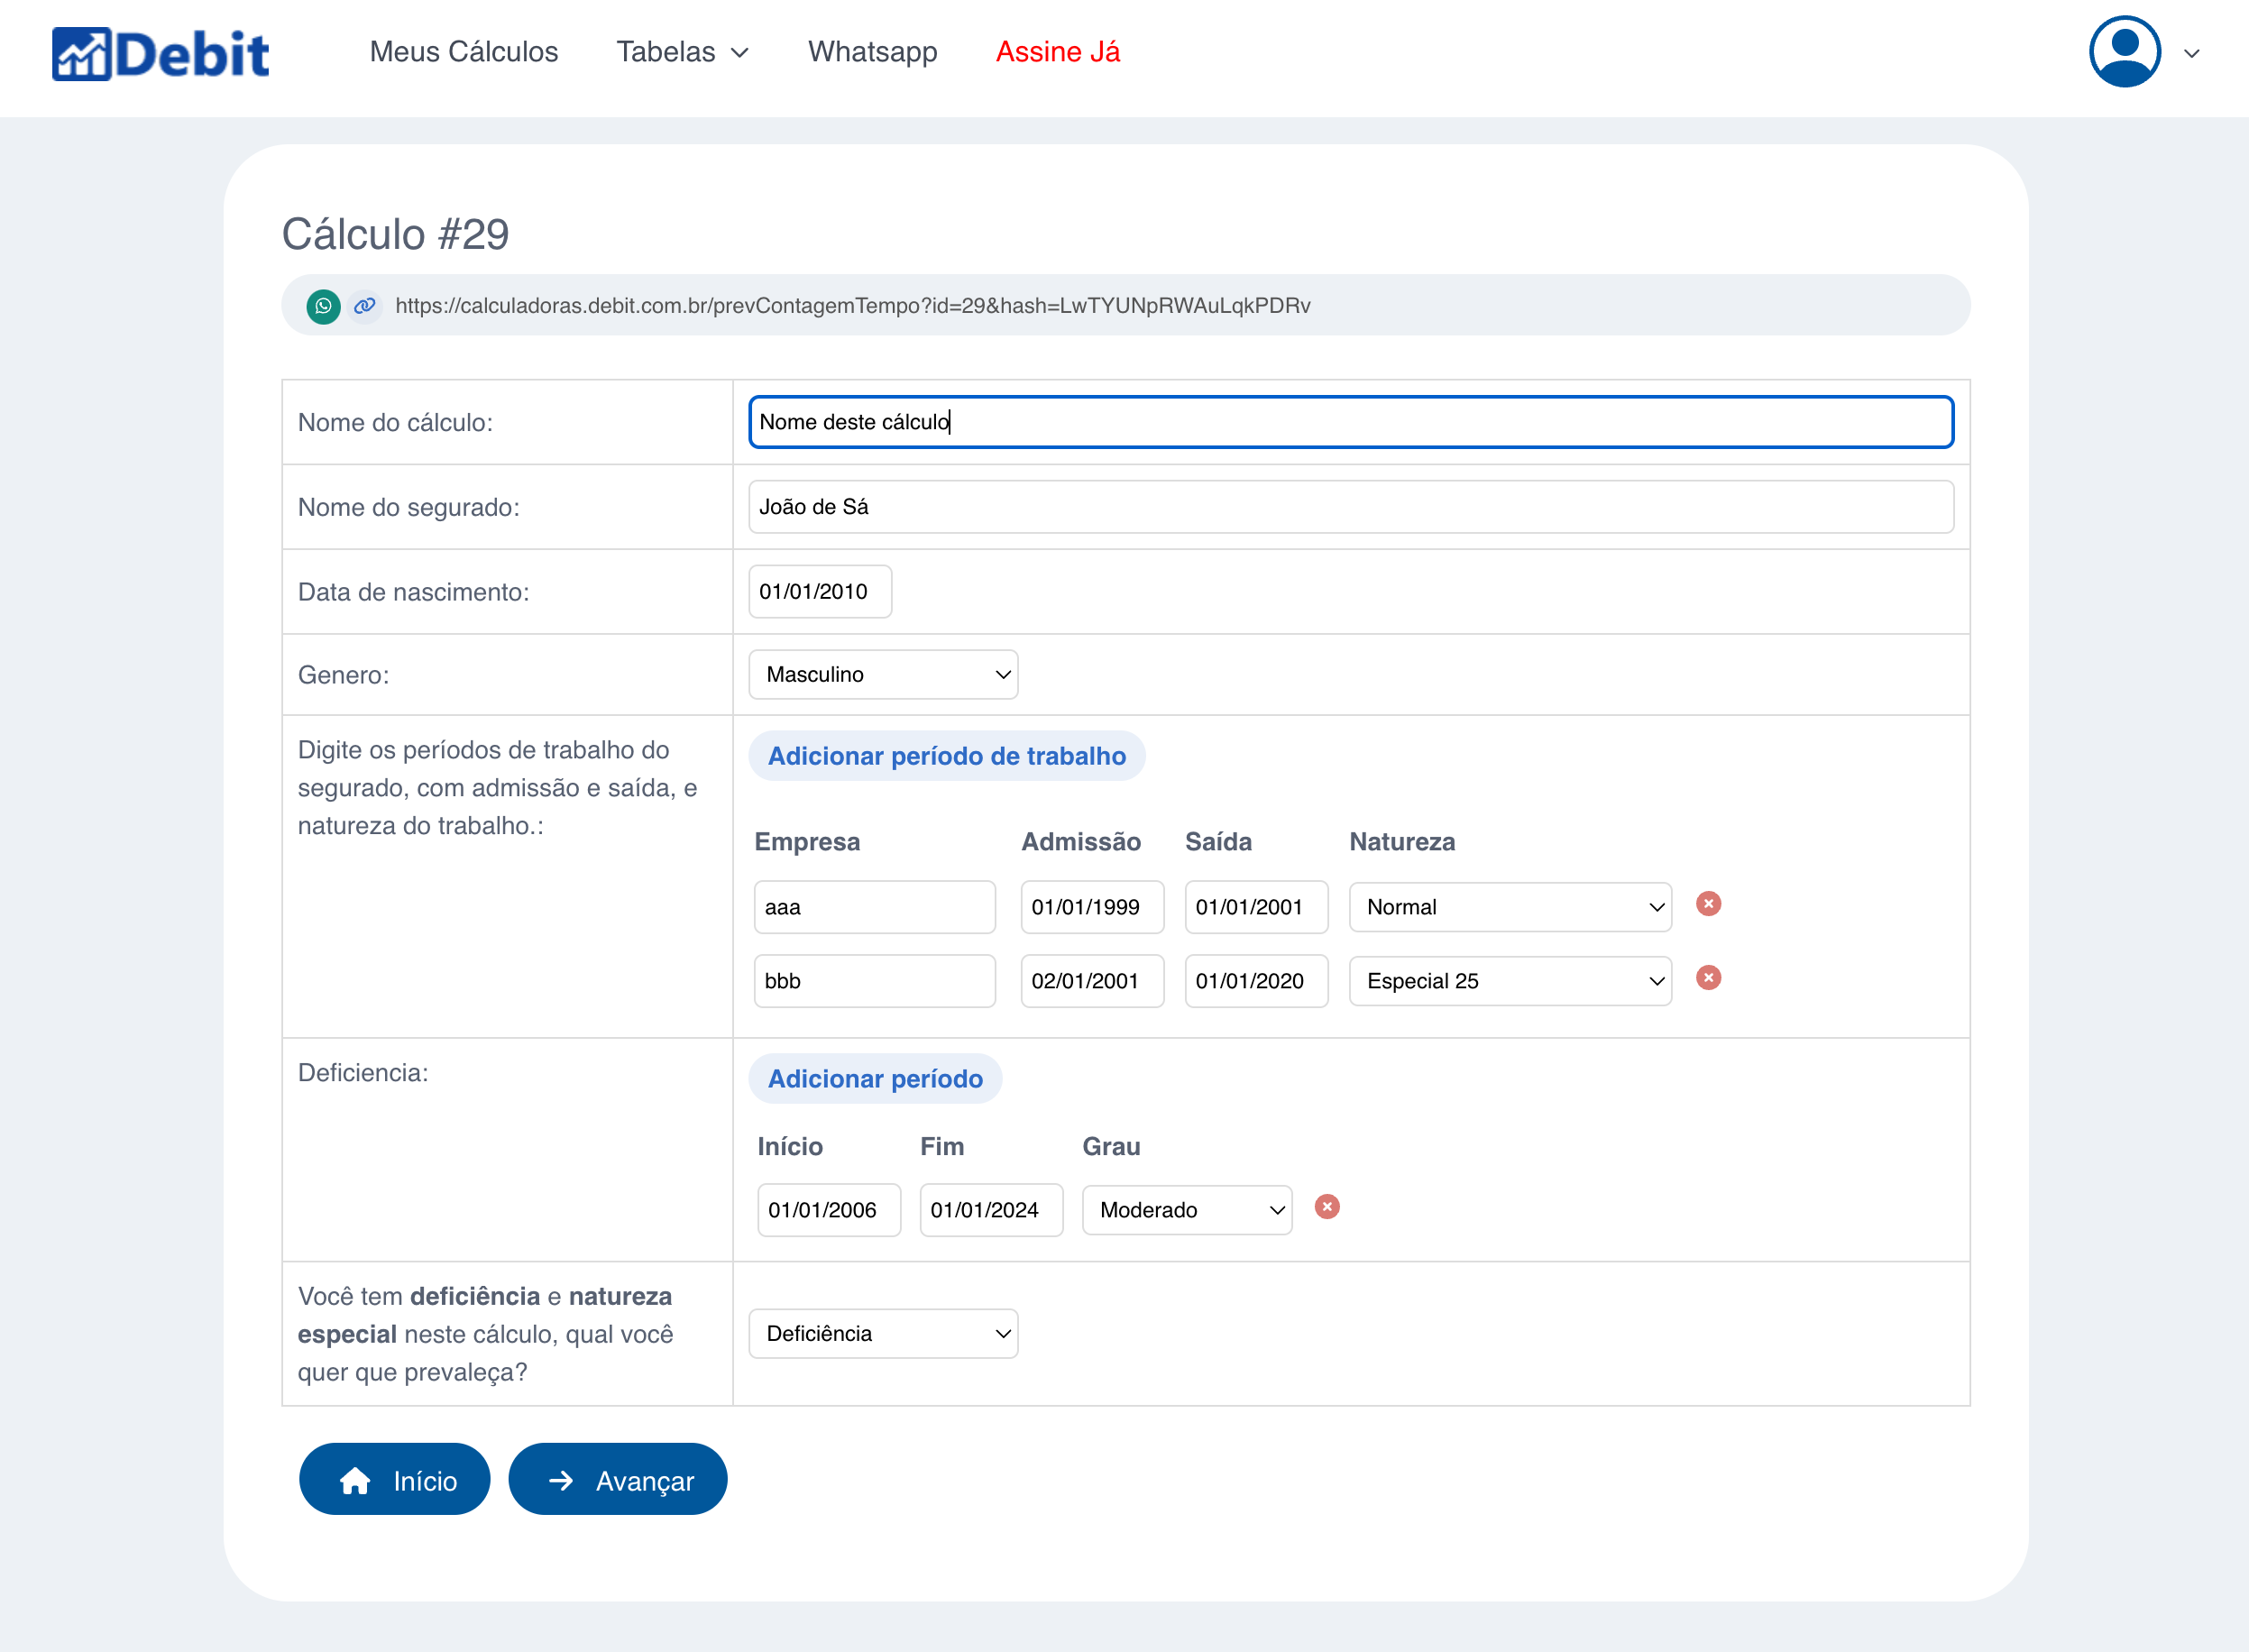Select the Natureza dropdown for bbb

click(x=1512, y=979)
